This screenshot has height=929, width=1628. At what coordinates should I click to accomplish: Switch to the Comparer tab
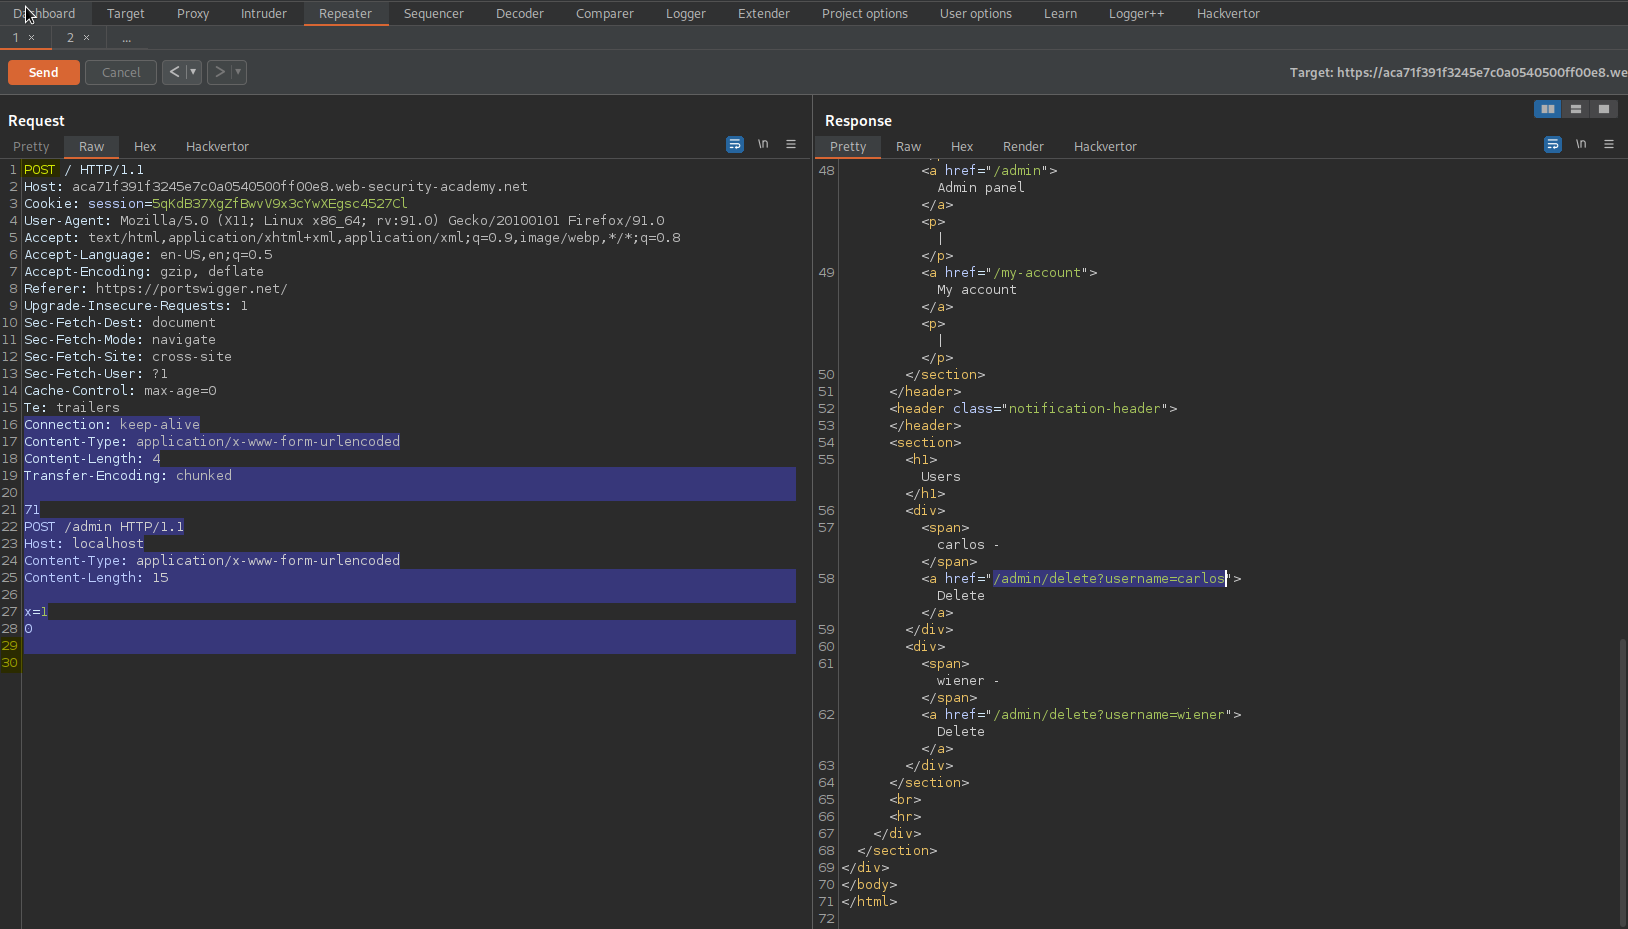coord(605,14)
